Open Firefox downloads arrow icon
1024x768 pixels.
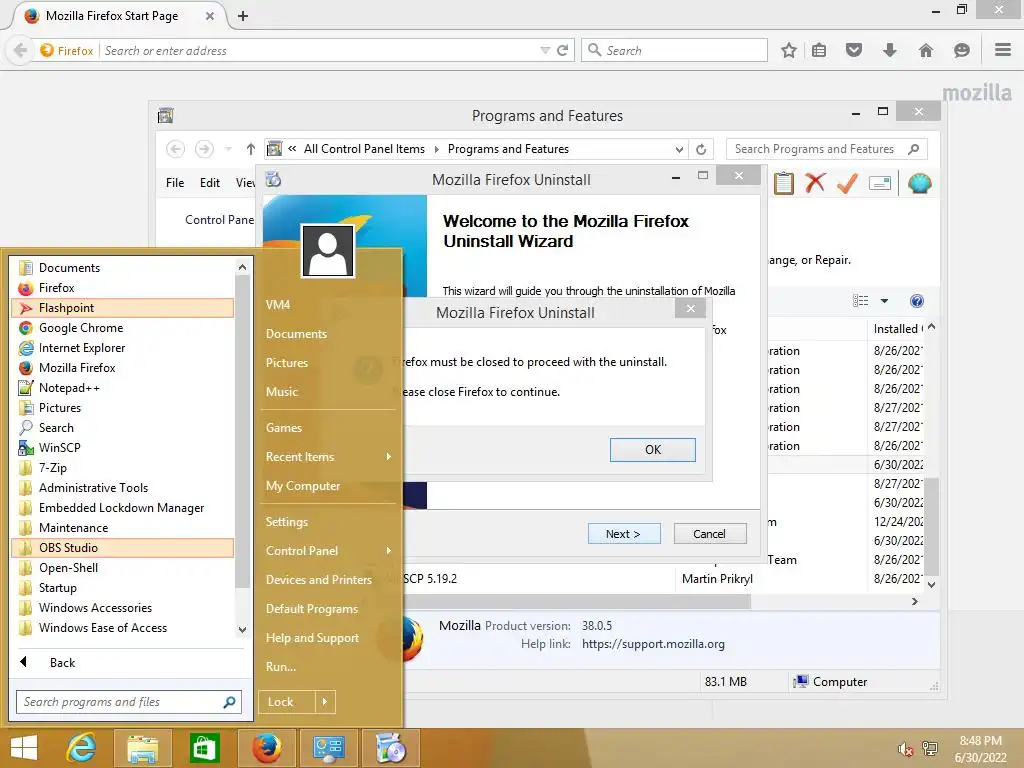(x=889, y=50)
